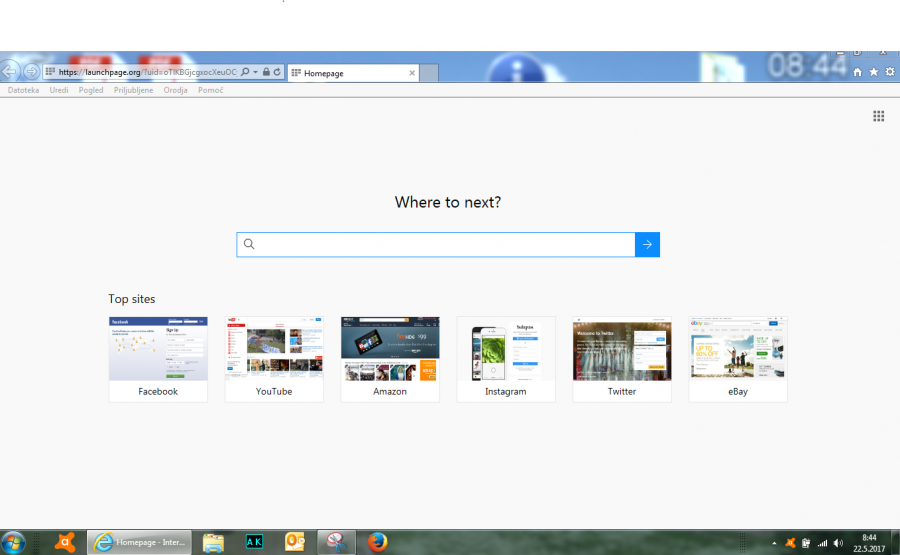Open Avast antivirus from the taskbar
This screenshot has width=900, height=555.
(x=66, y=542)
